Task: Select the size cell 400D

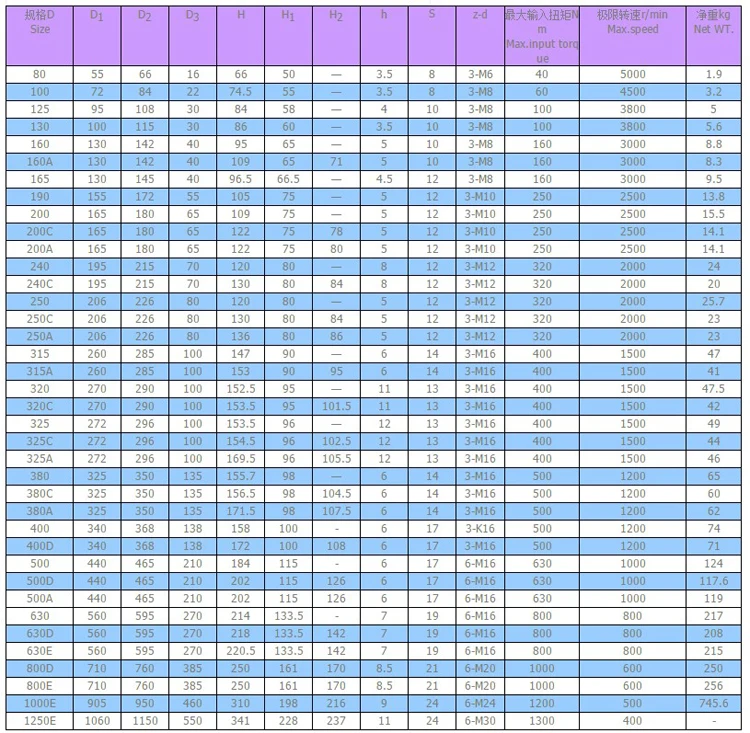Action: [x=40, y=546]
